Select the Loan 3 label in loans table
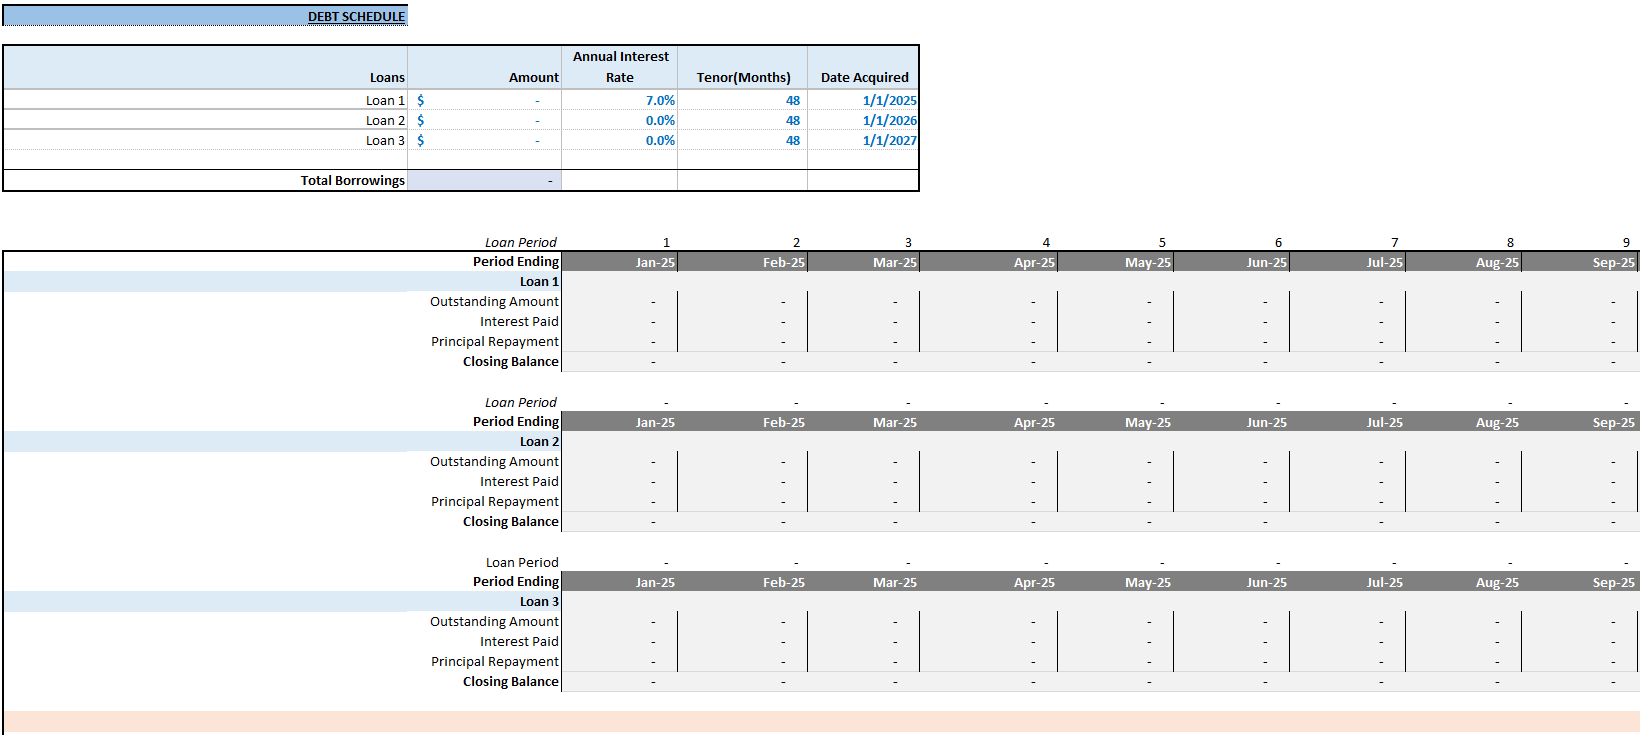This screenshot has height=735, width=1640. [385, 140]
